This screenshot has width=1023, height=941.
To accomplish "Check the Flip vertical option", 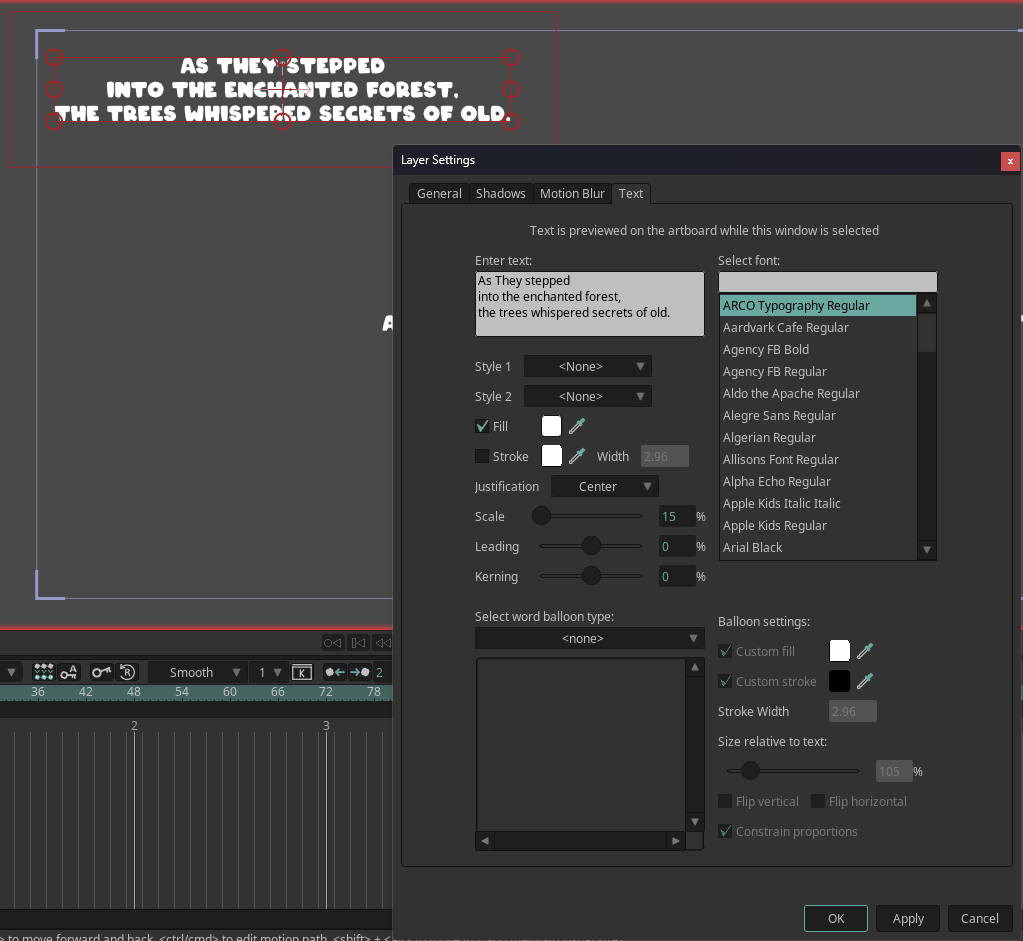I will click(725, 801).
